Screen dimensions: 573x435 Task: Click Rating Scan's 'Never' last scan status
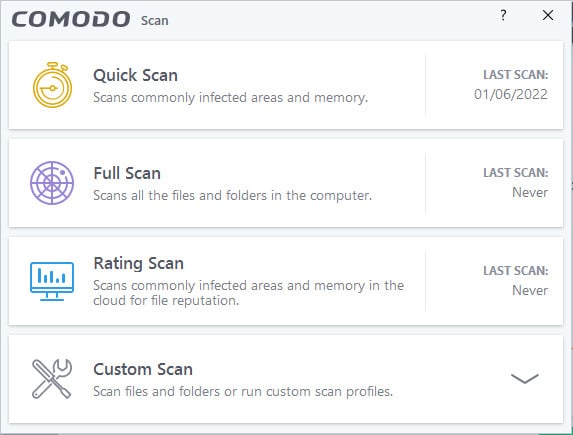(530, 290)
